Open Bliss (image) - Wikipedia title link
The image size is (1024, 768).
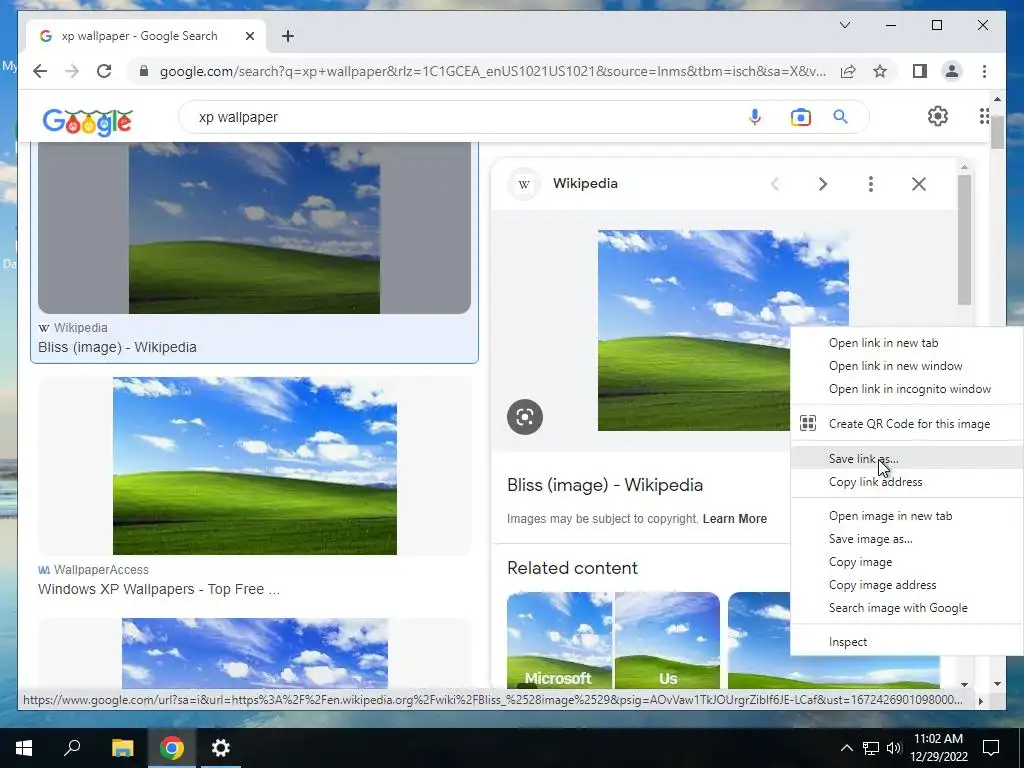click(605, 485)
